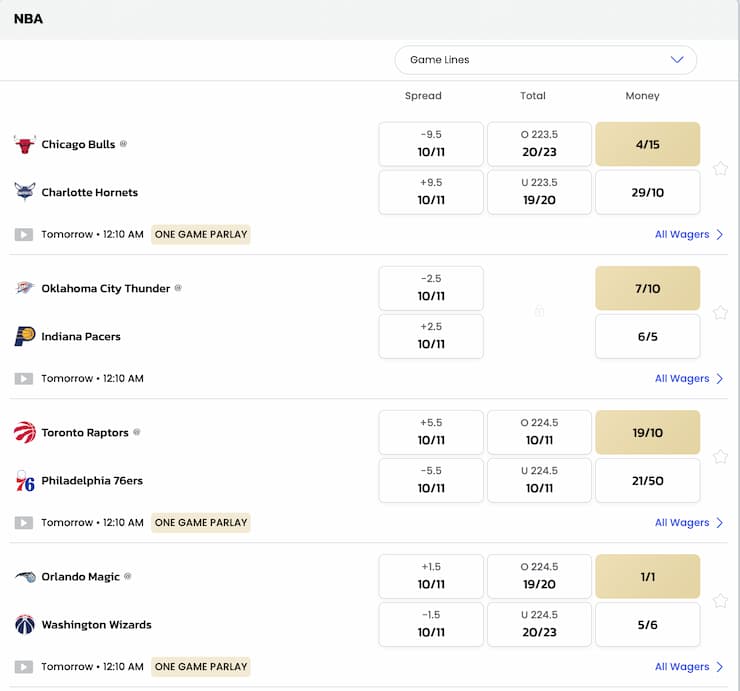Click the Philadelphia 76ers team name

92,480
